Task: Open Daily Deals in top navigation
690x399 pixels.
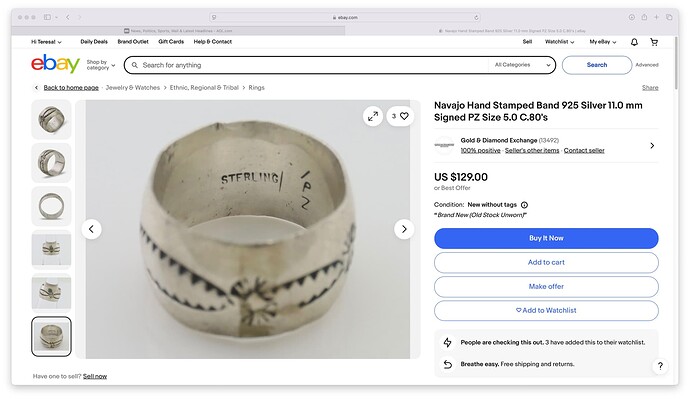Action: (94, 42)
